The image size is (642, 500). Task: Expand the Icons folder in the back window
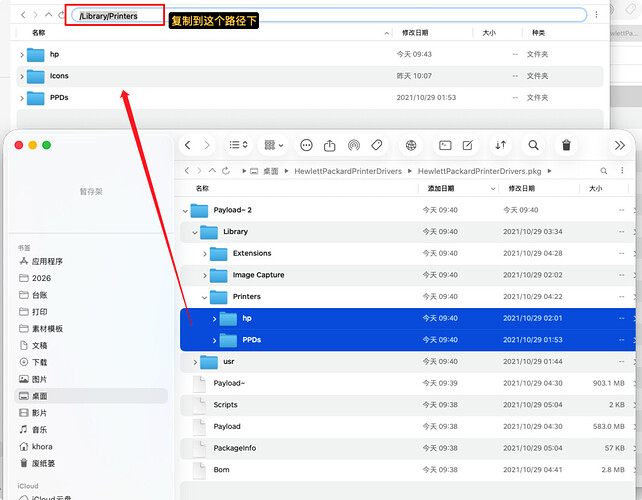pos(22,76)
